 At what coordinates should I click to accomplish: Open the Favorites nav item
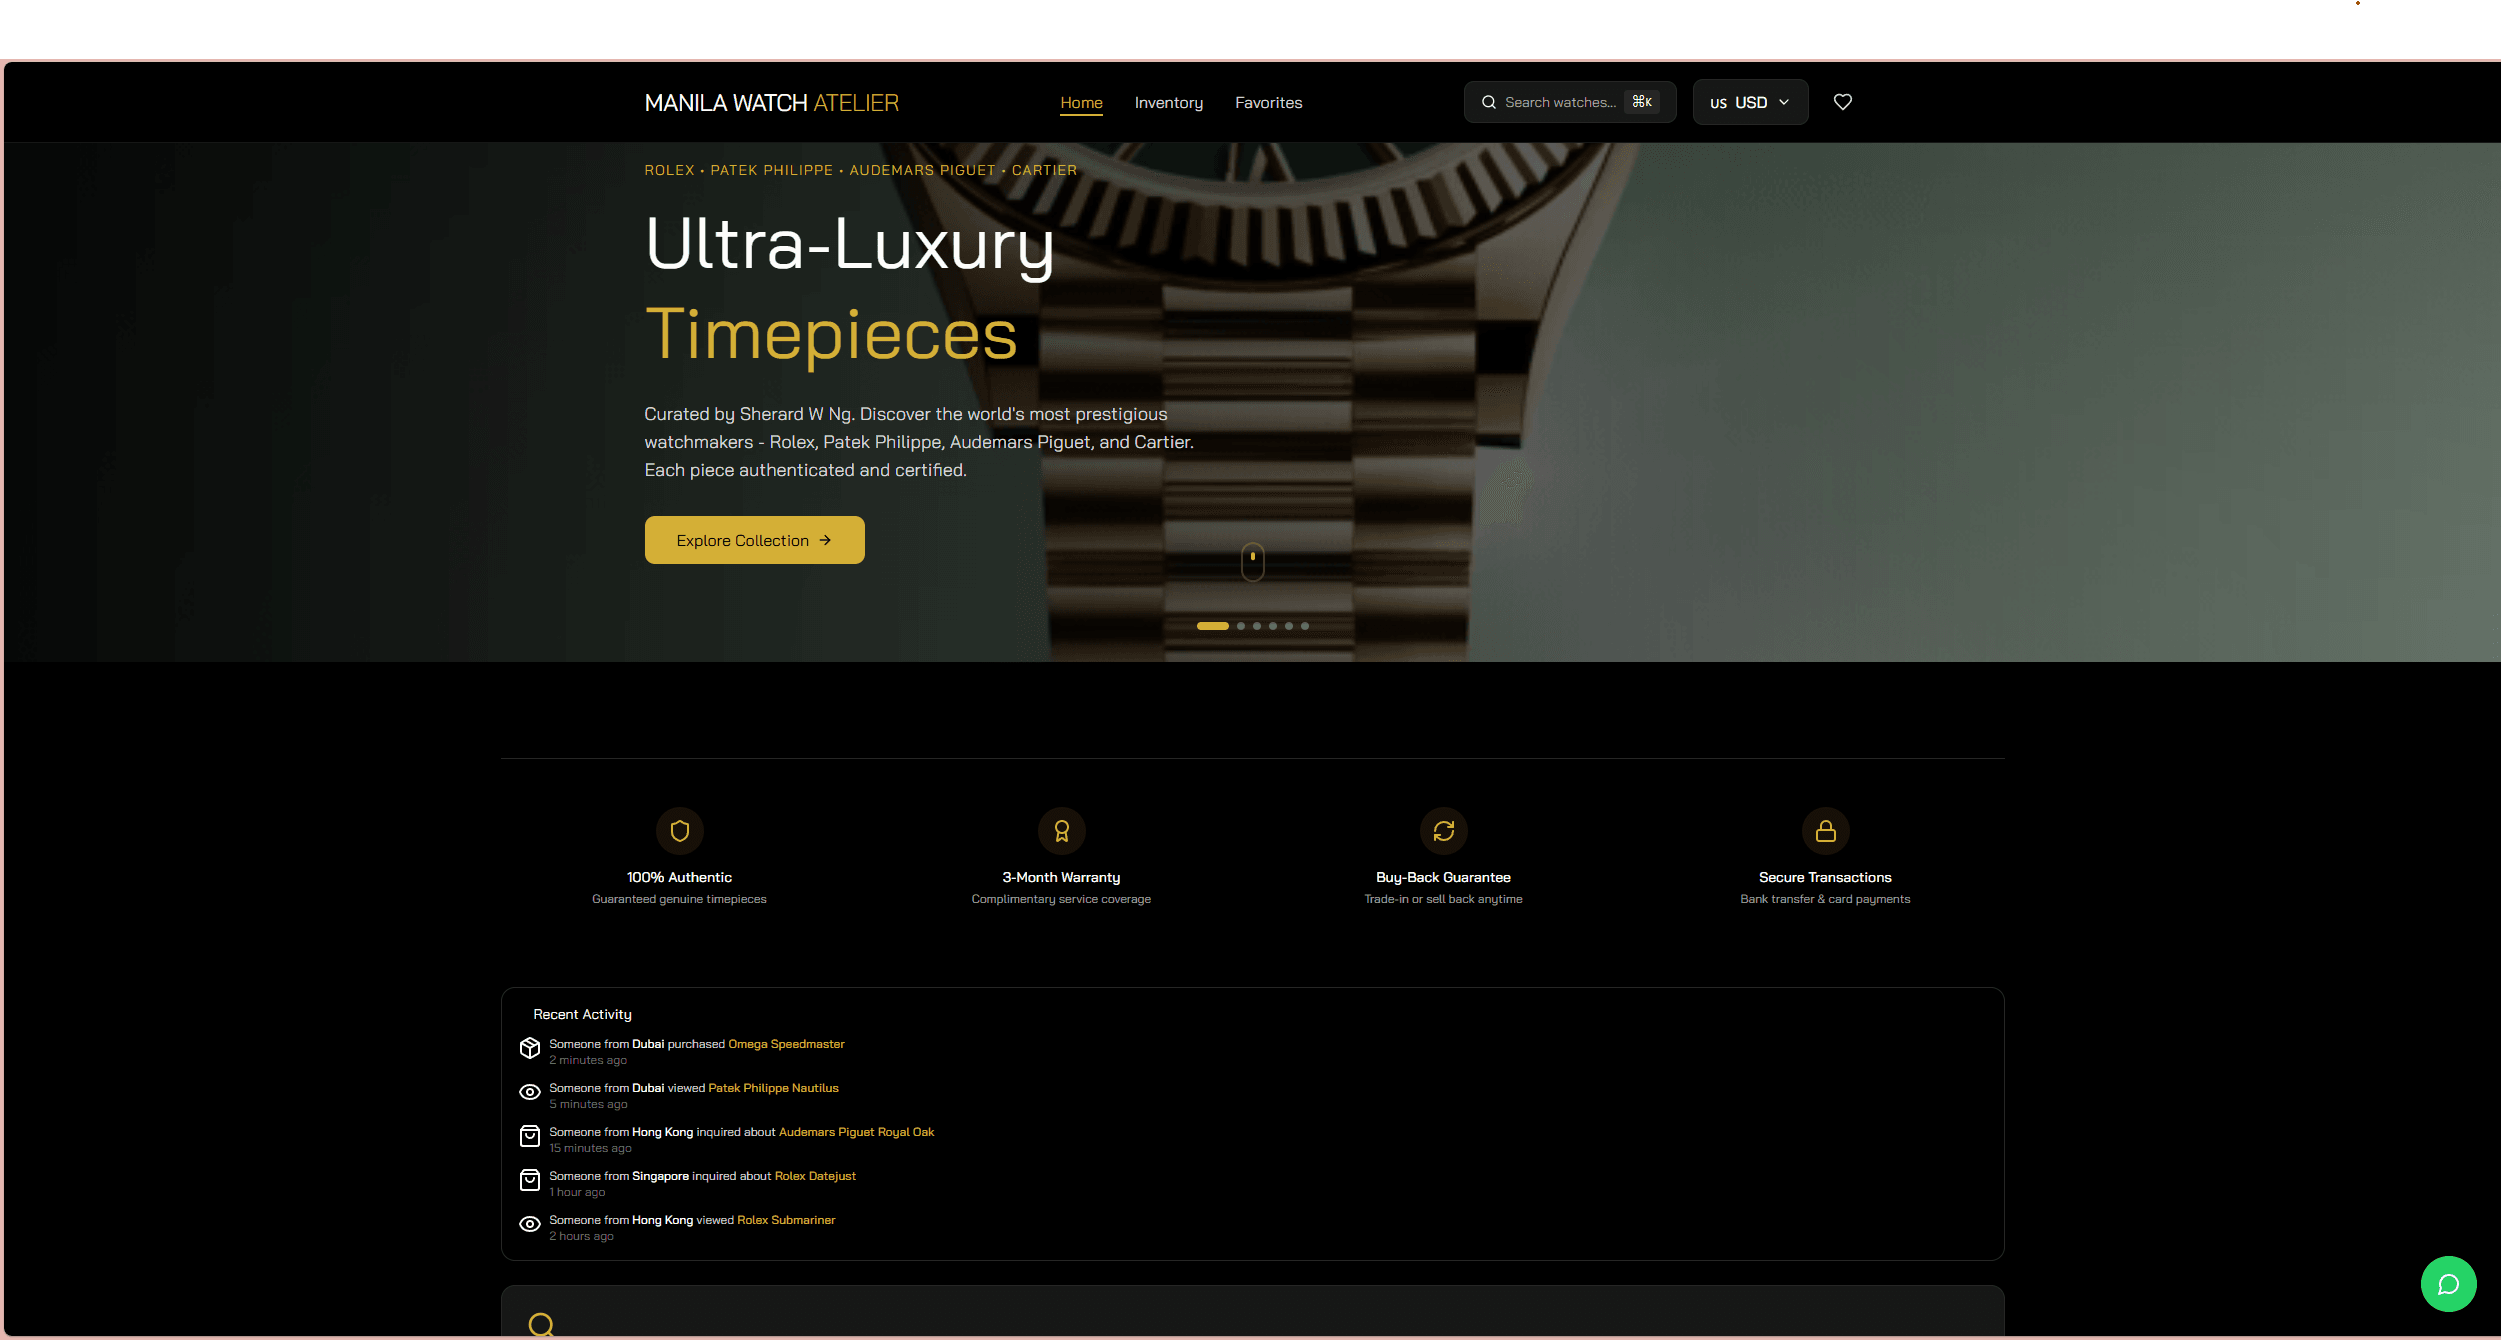(x=1268, y=103)
